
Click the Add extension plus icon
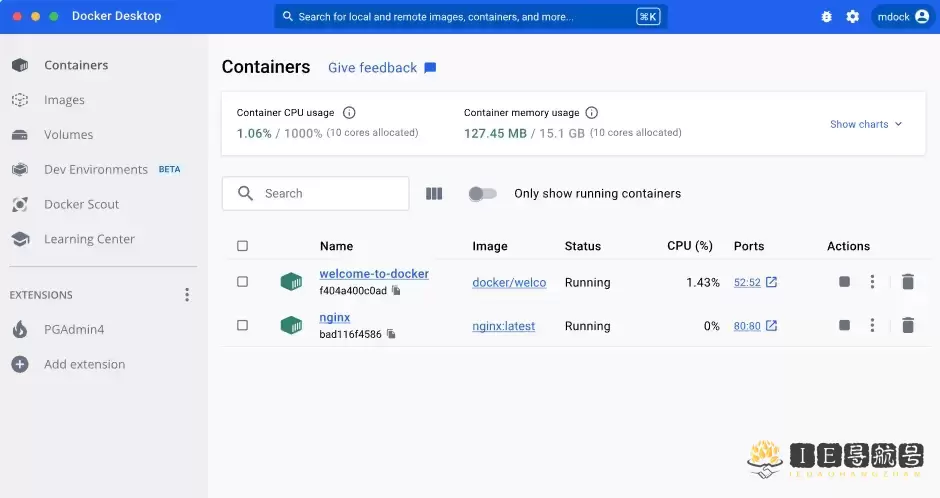[20, 364]
